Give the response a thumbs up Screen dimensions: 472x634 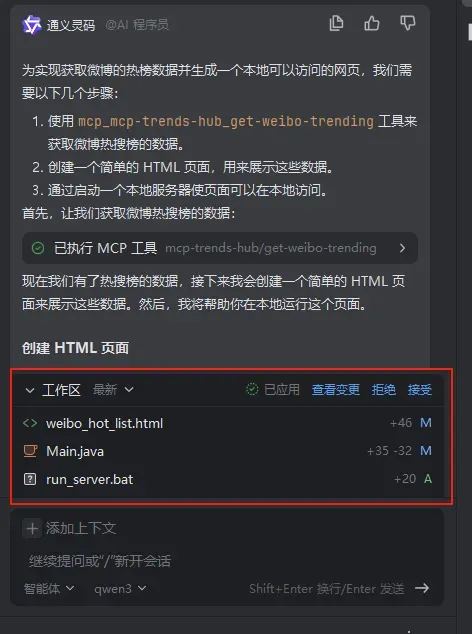point(371,23)
